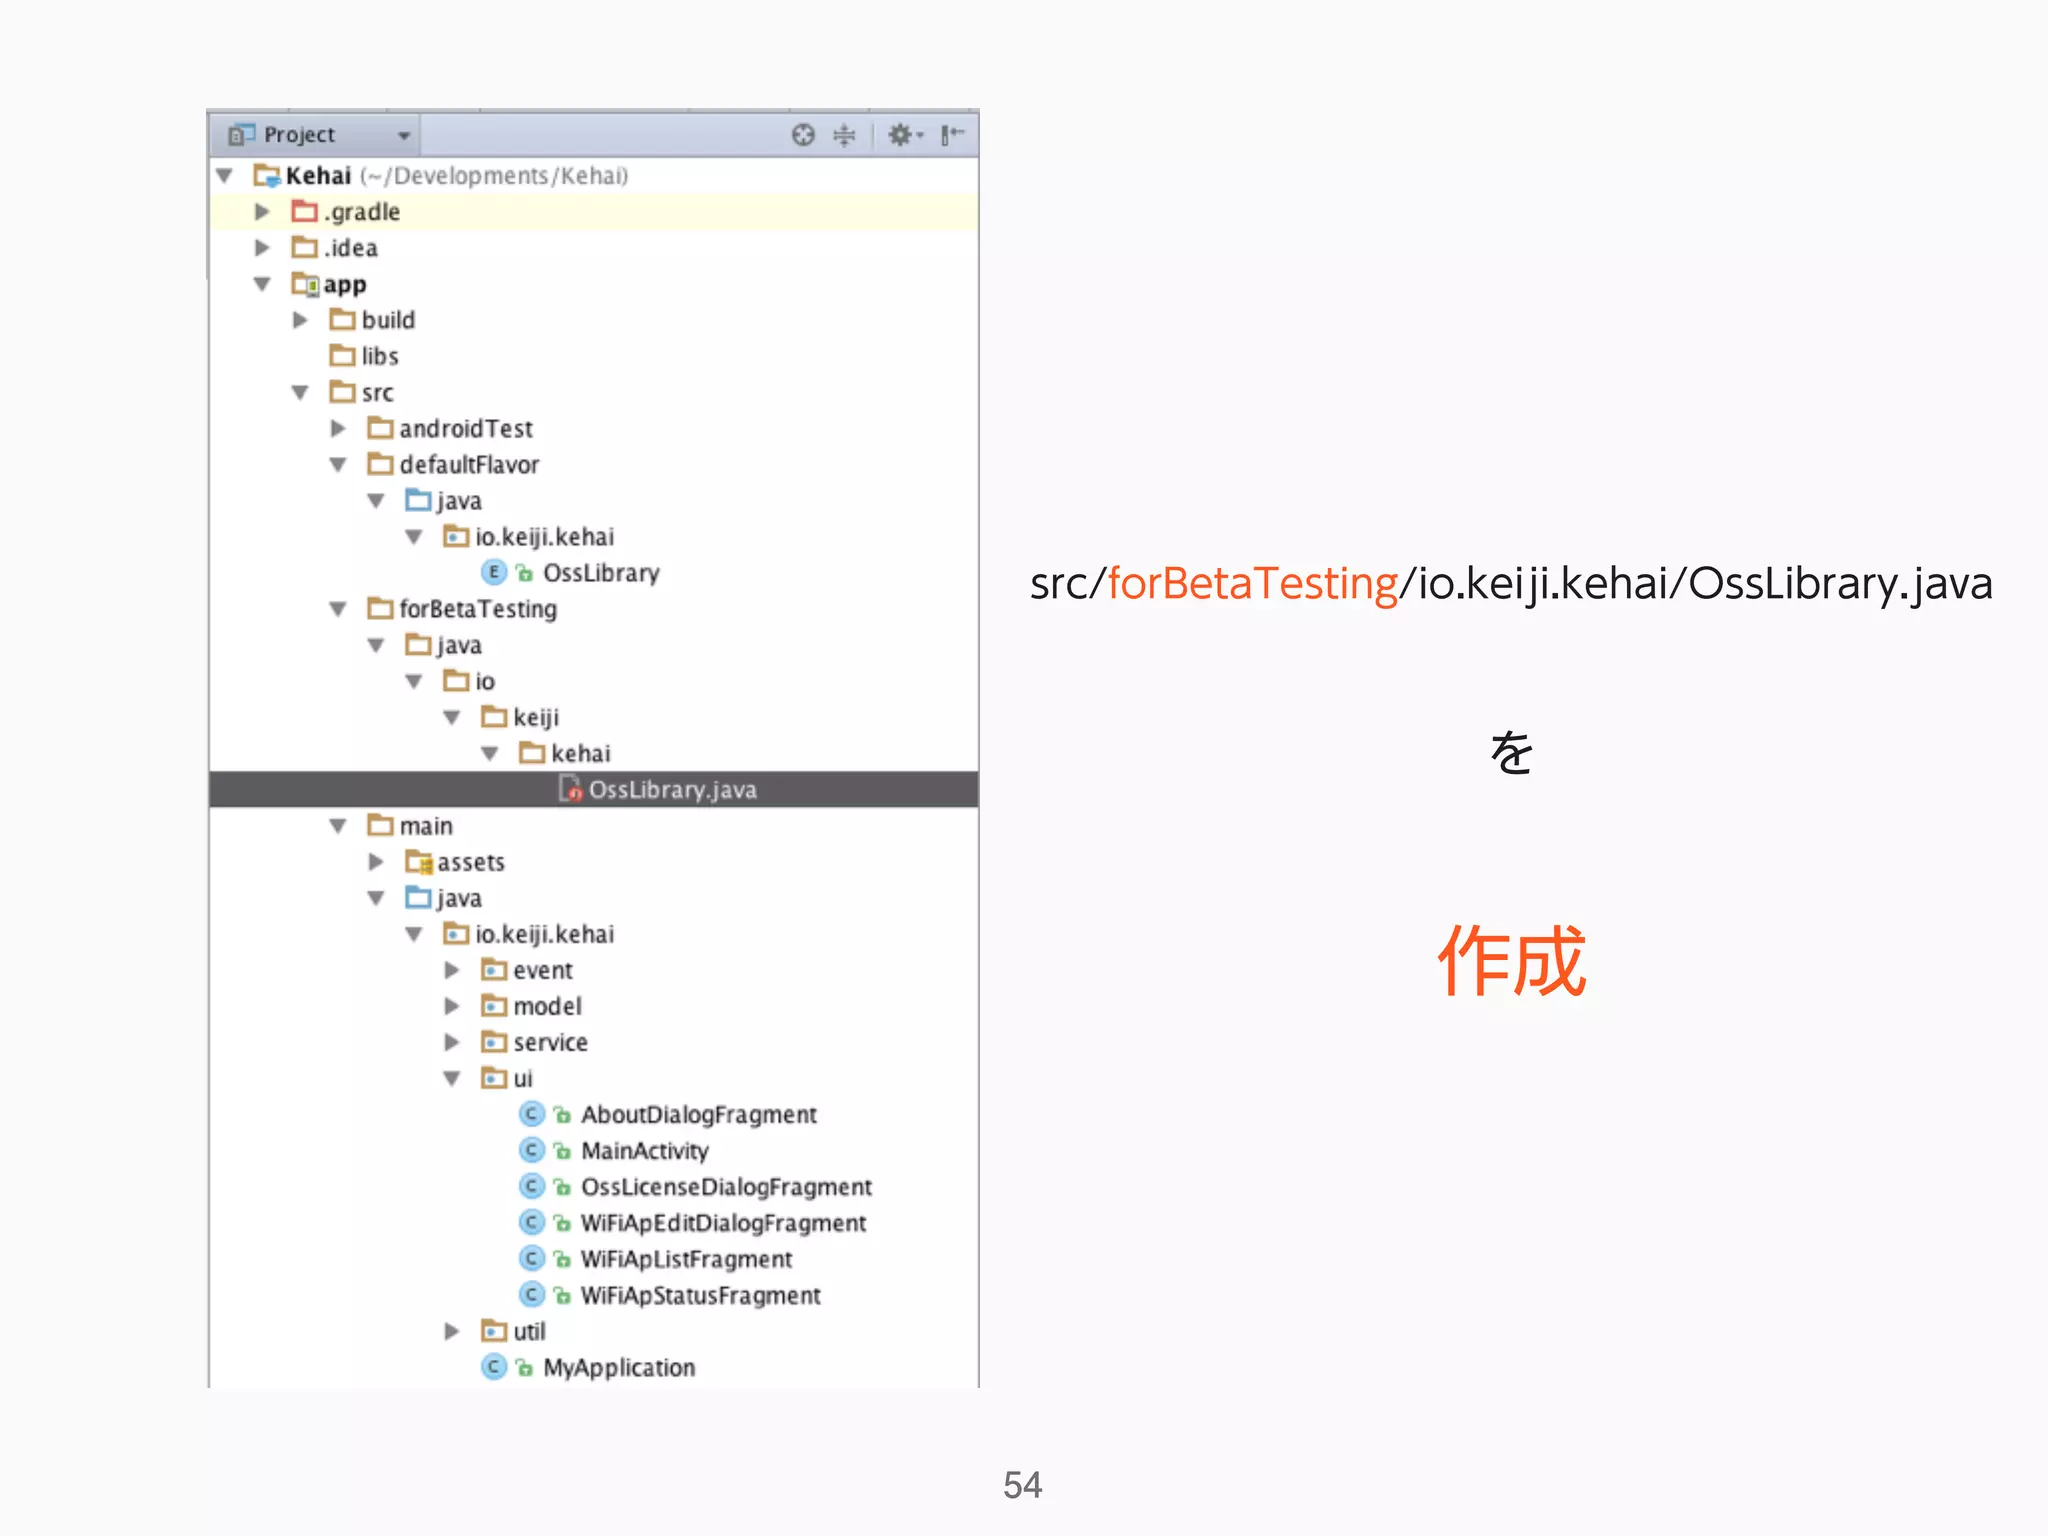Open the gear settings menu icon
Viewport: 2048px width, 1536px height.
tap(906, 135)
